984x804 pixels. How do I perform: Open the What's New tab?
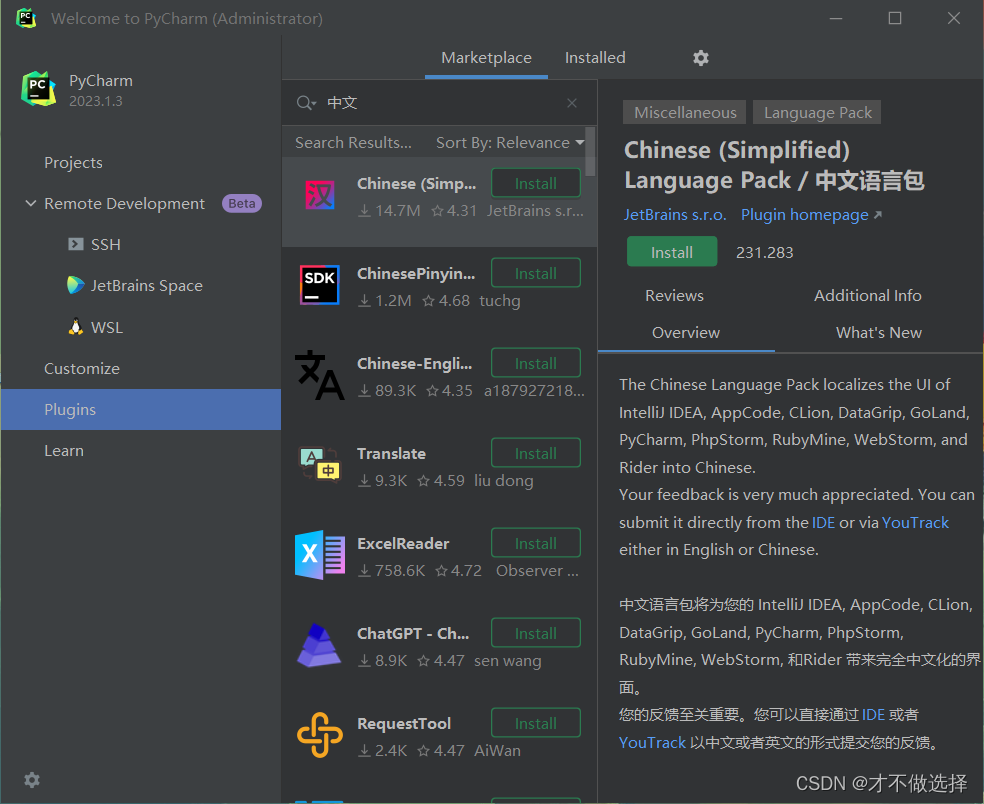879,333
